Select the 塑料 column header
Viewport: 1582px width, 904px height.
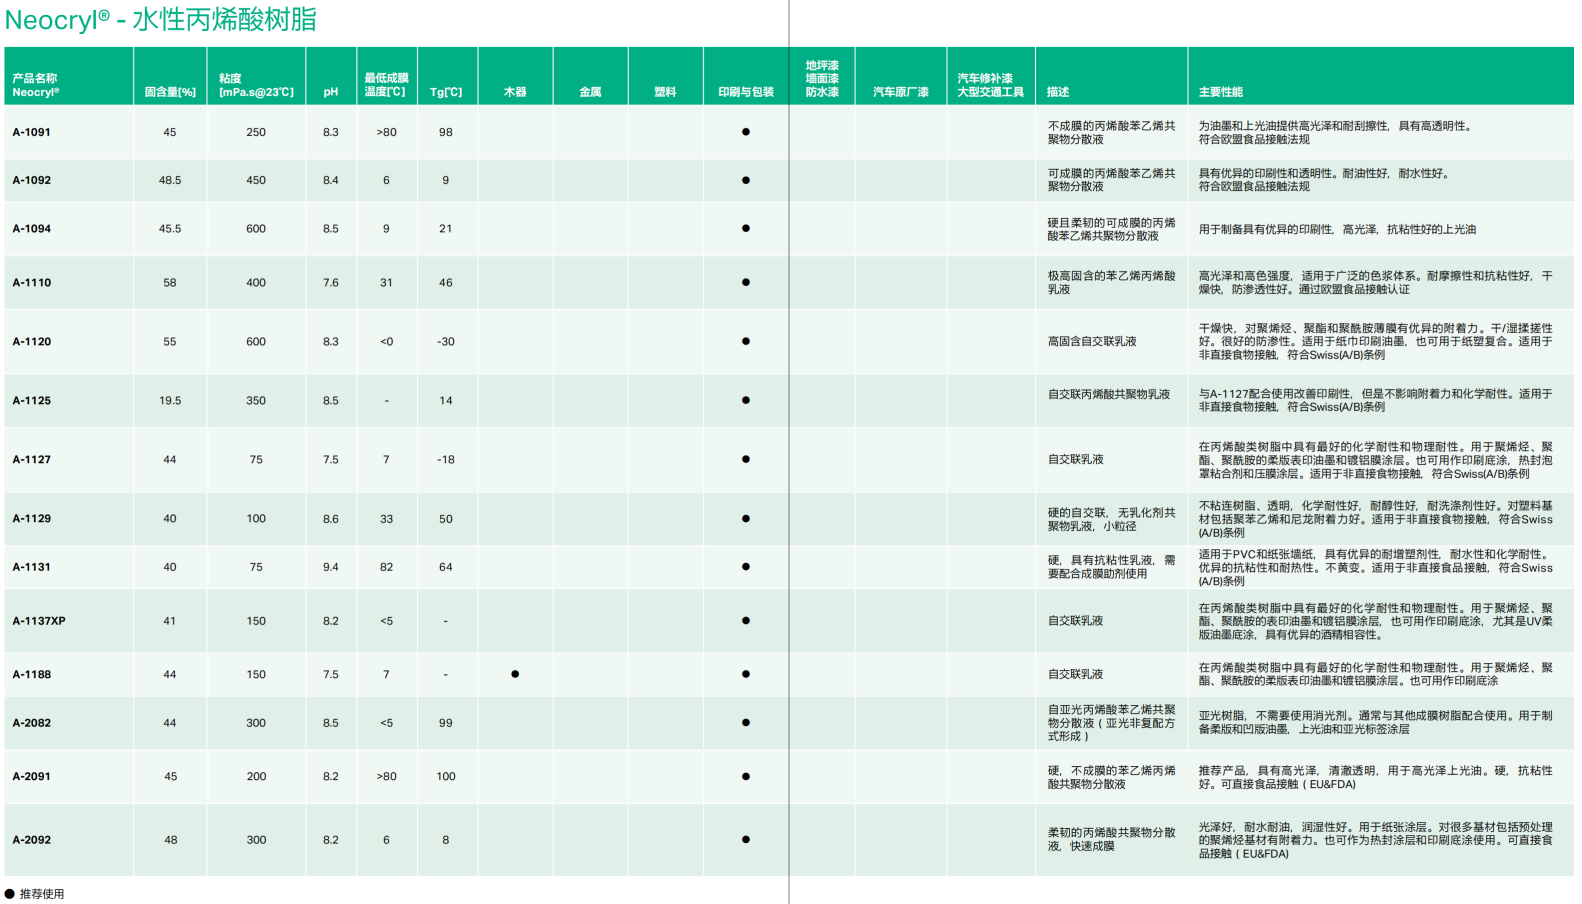(665, 92)
